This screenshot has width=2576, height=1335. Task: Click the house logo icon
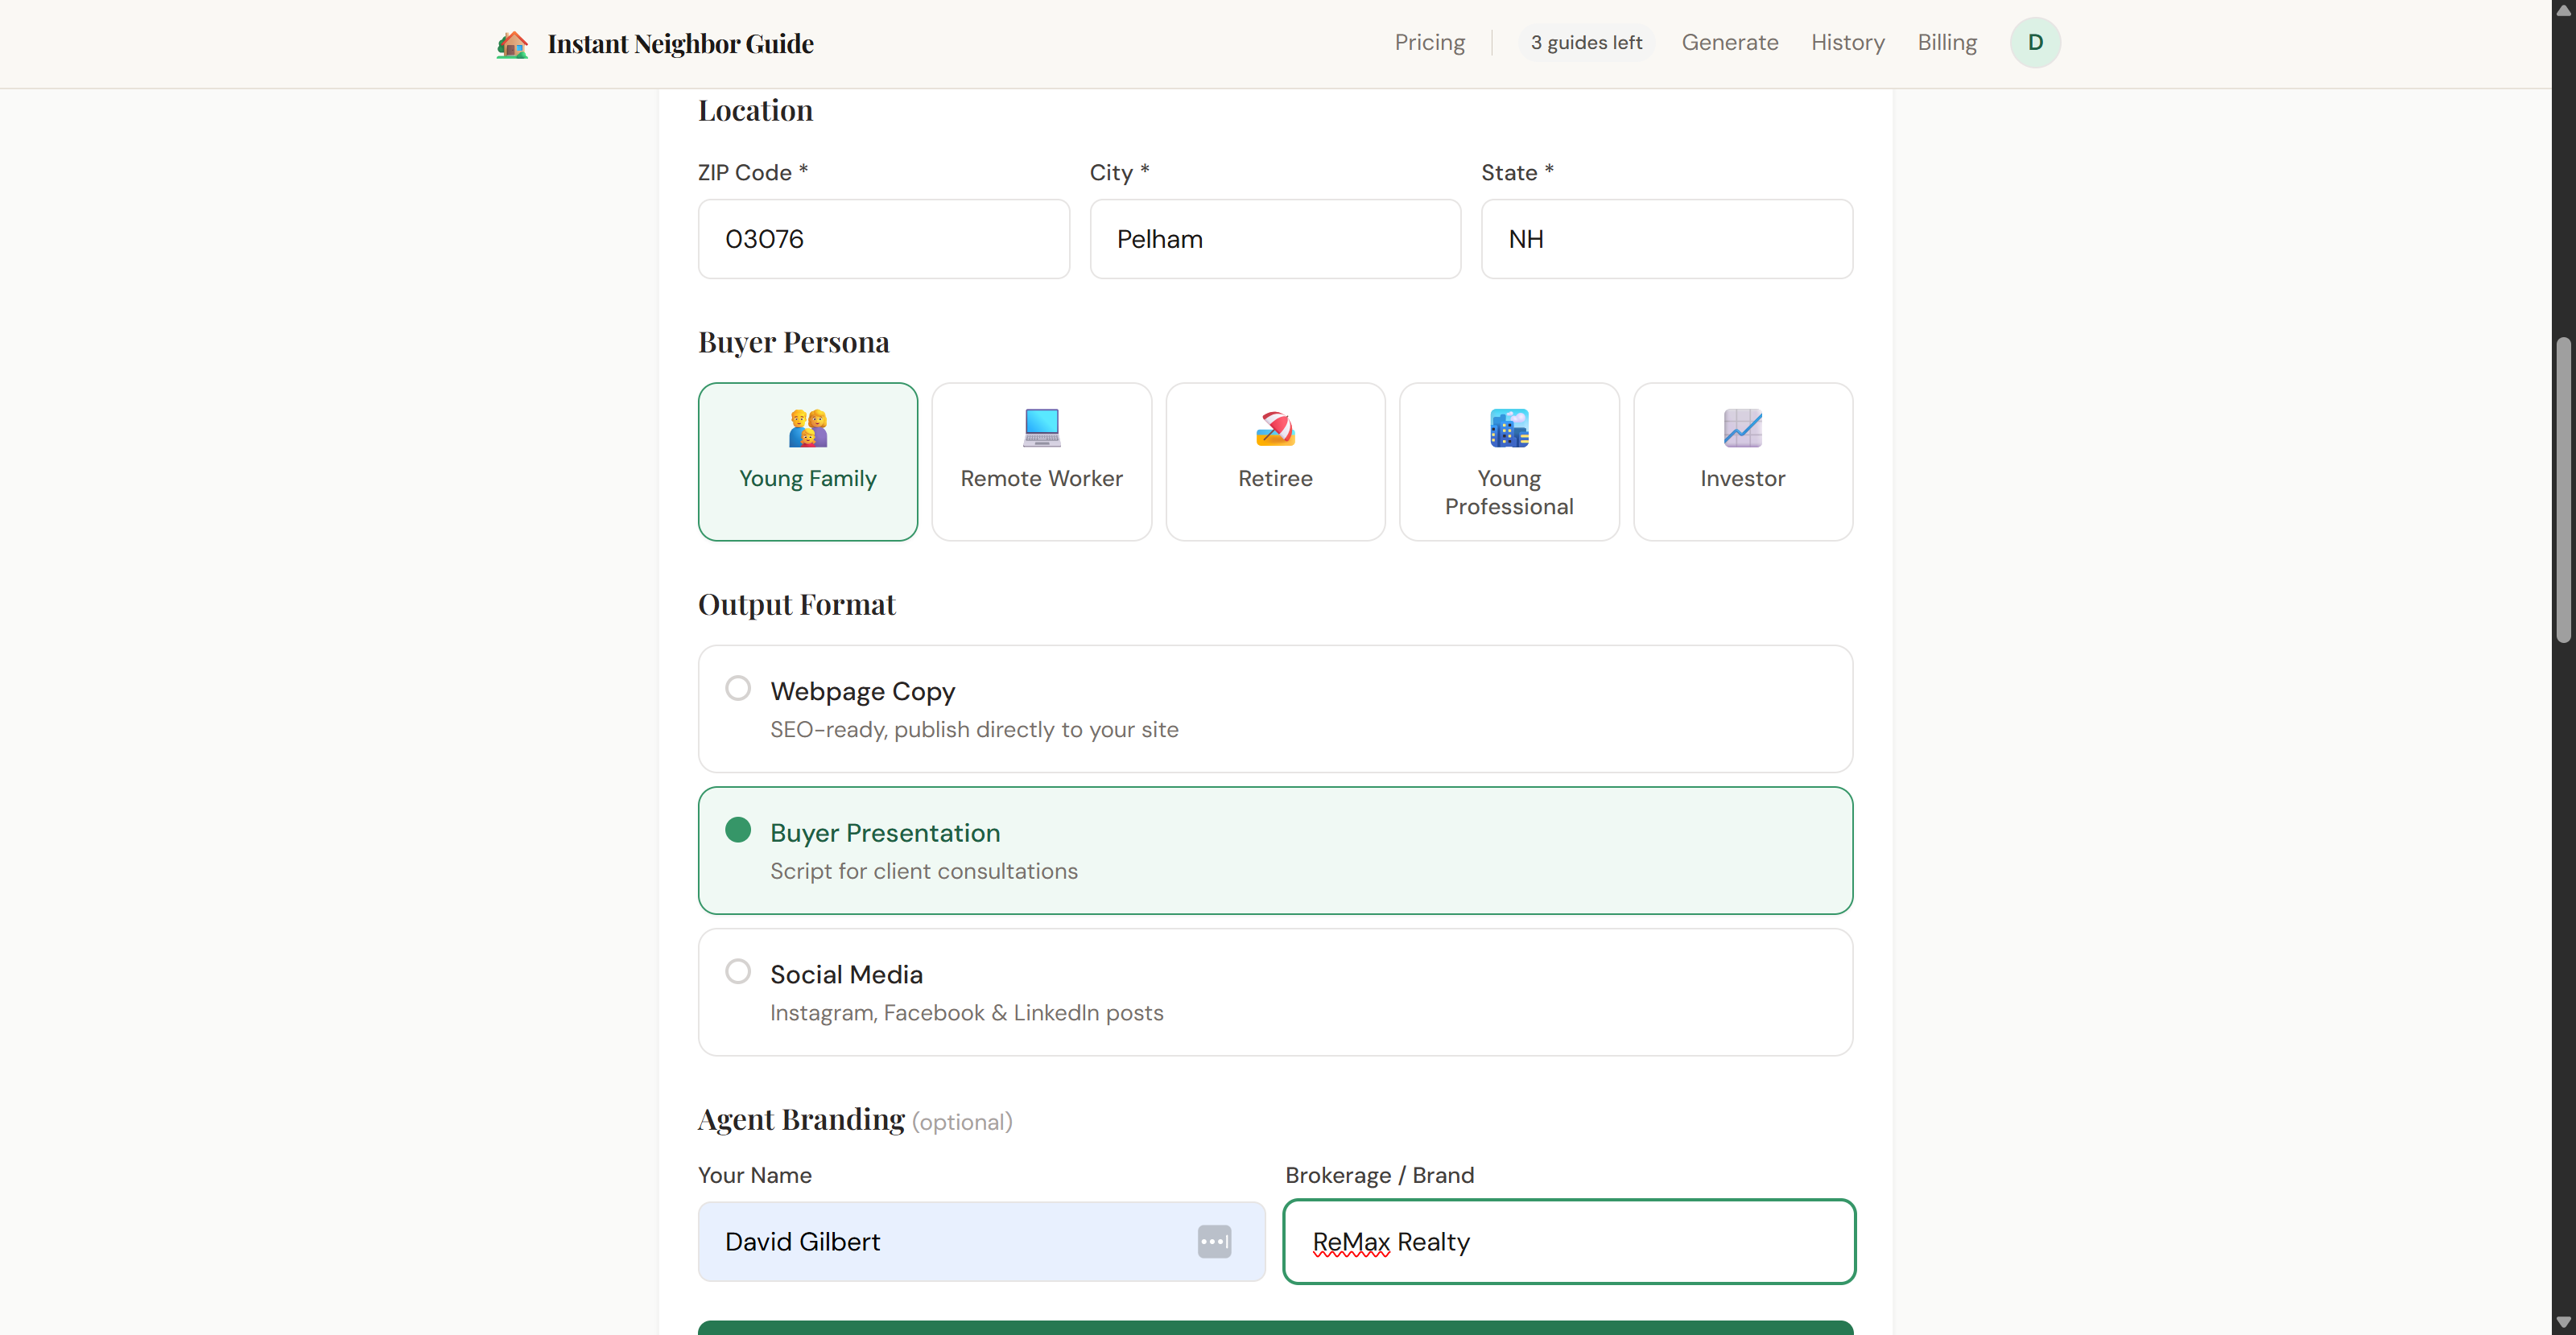512,44
